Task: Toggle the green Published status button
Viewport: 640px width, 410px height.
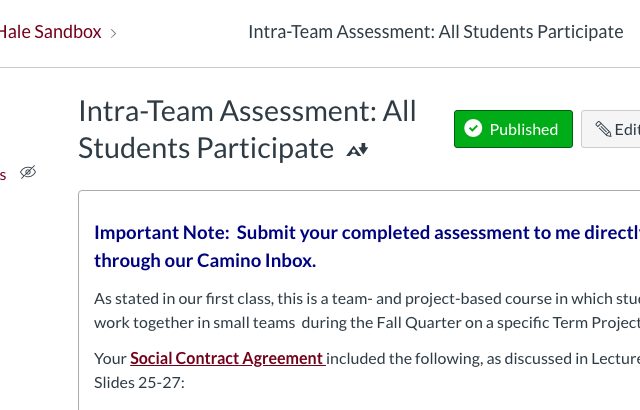Action: pyautogui.click(x=513, y=129)
